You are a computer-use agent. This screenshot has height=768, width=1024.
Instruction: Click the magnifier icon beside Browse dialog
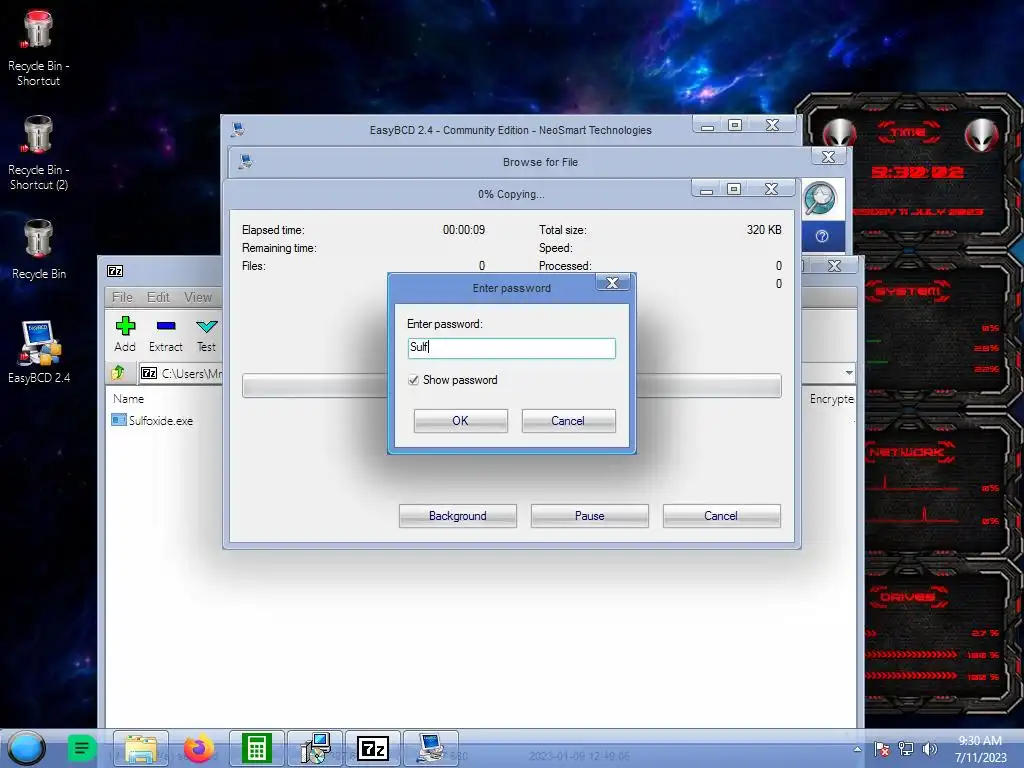pyautogui.click(x=820, y=199)
